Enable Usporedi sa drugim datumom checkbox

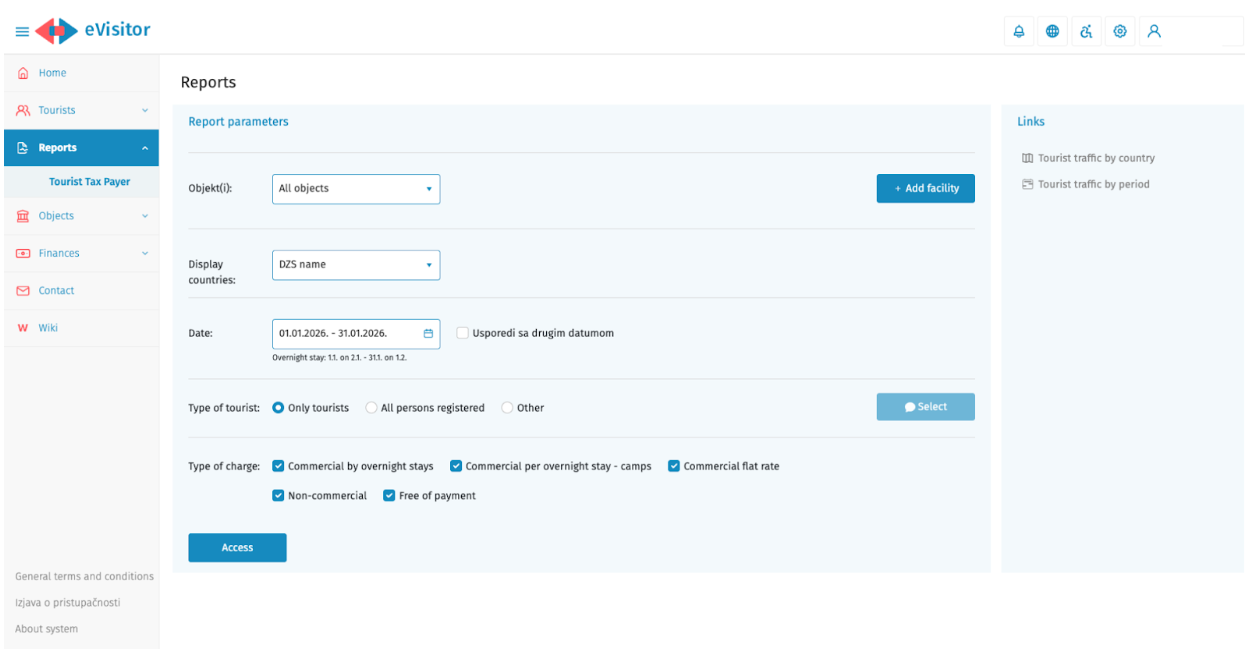click(x=462, y=333)
